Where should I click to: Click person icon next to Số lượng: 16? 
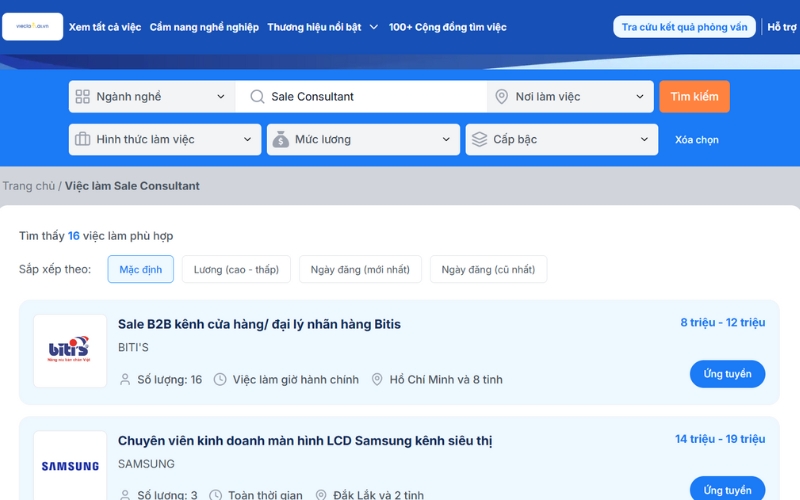[124, 380]
